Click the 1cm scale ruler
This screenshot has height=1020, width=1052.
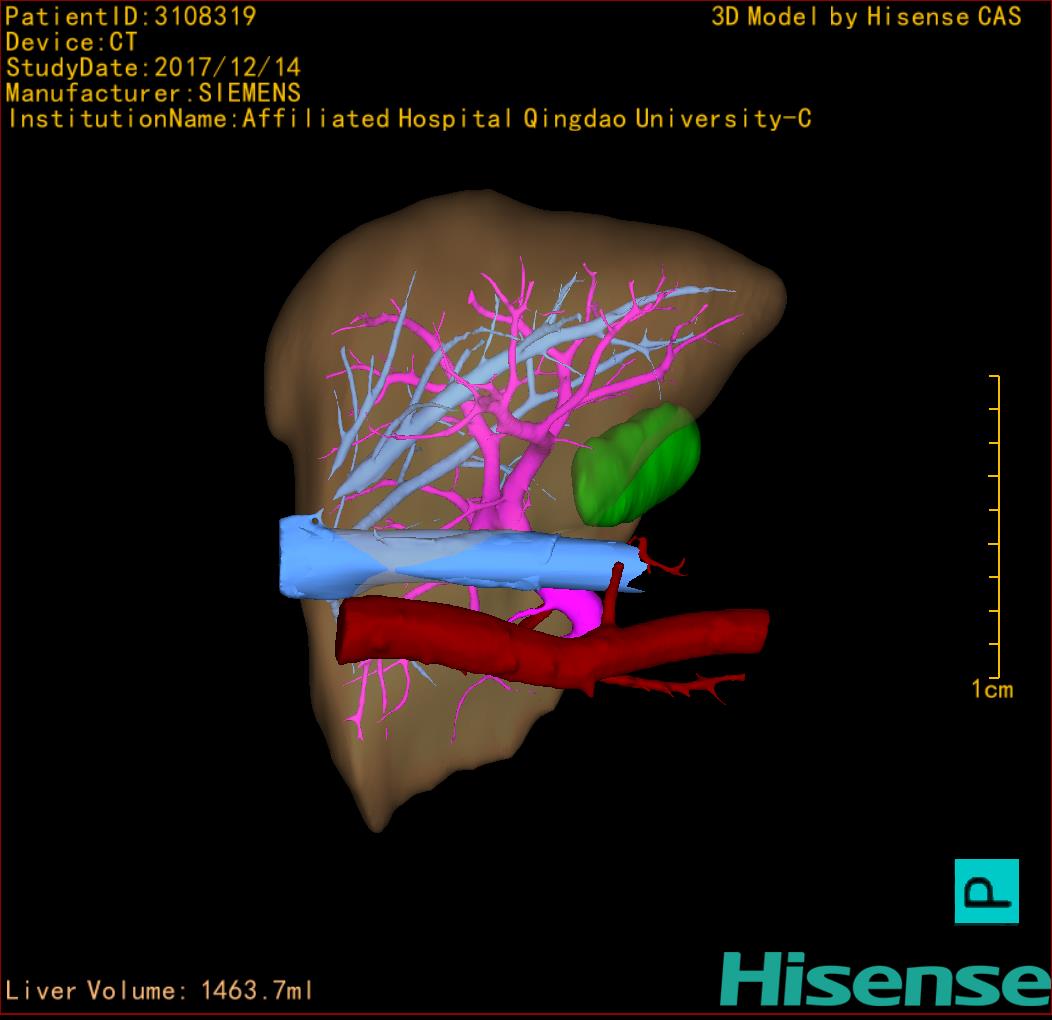pos(994,527)
